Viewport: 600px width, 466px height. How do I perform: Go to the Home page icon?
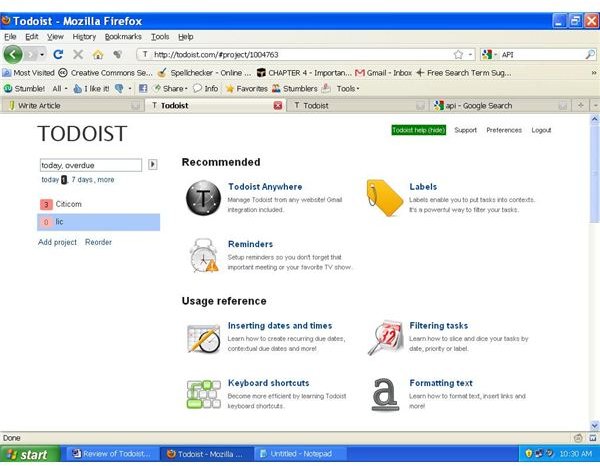(x=98, y=55)
